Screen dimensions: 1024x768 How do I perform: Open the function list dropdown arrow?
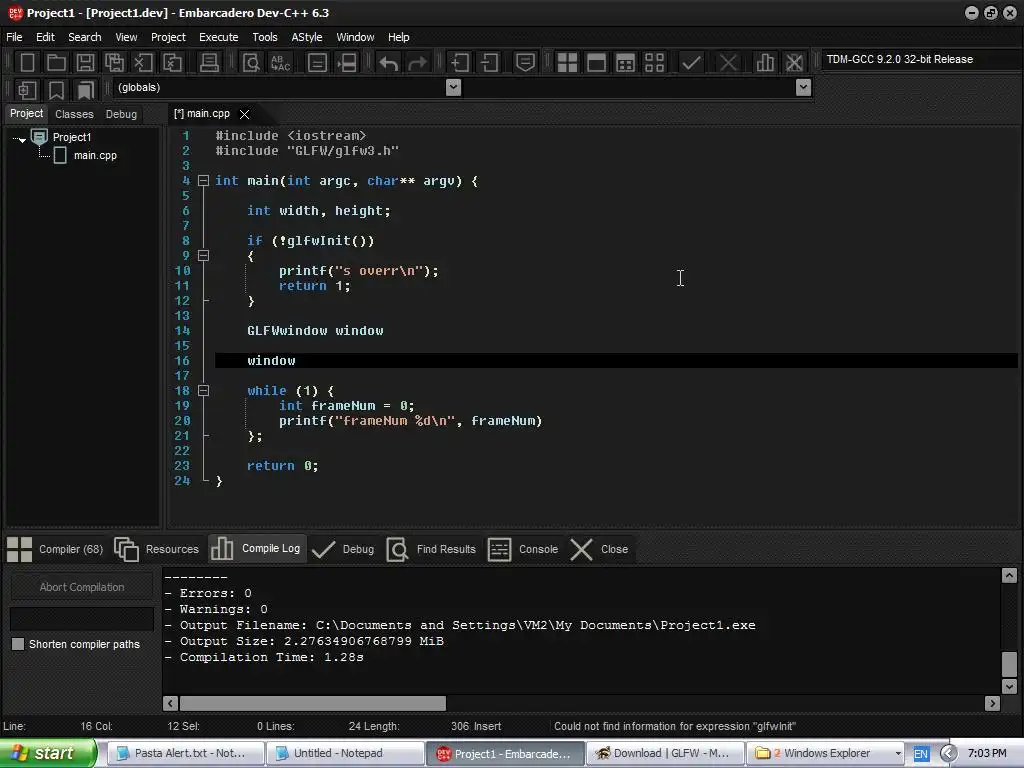[x=803, y=88]
